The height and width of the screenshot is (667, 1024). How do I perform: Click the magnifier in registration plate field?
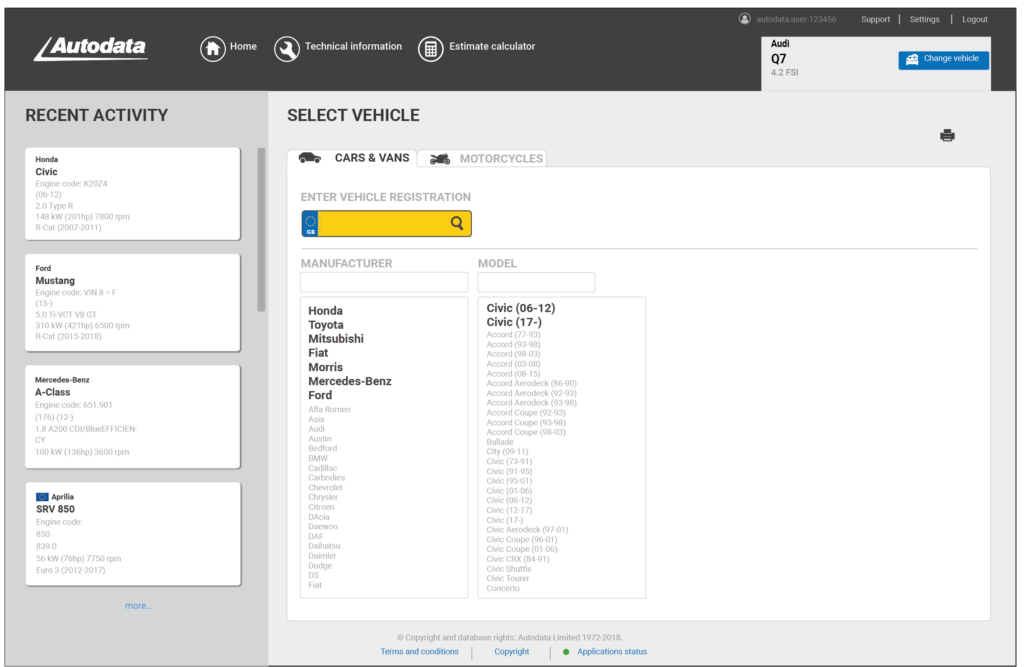click(x=457, y=224)
